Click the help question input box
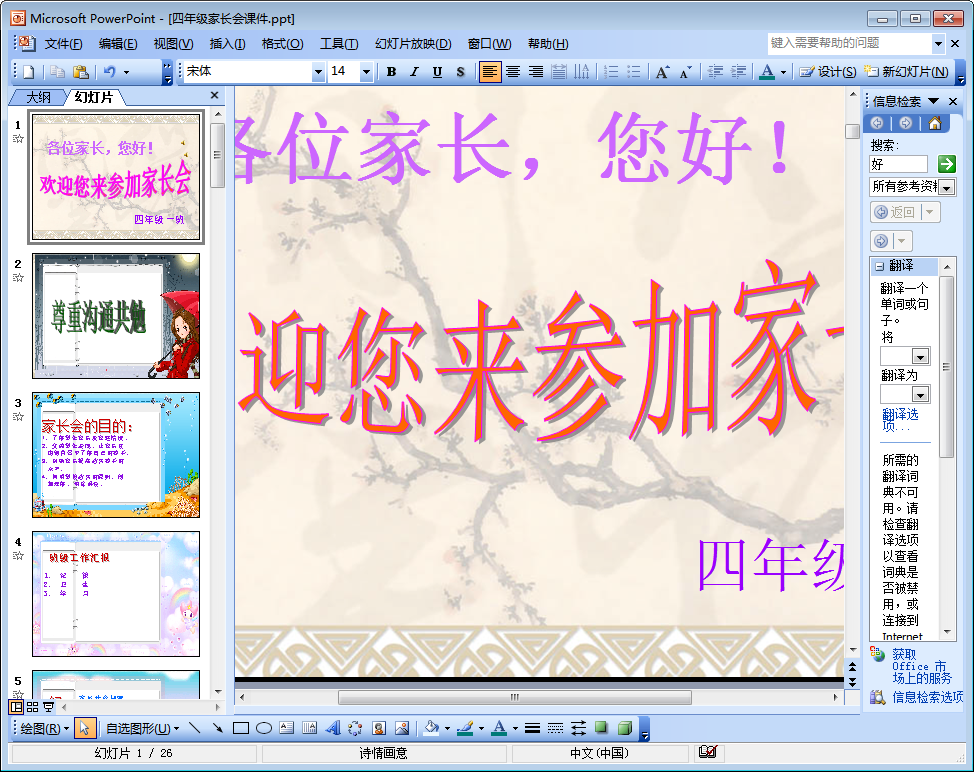 click(850, 43)
